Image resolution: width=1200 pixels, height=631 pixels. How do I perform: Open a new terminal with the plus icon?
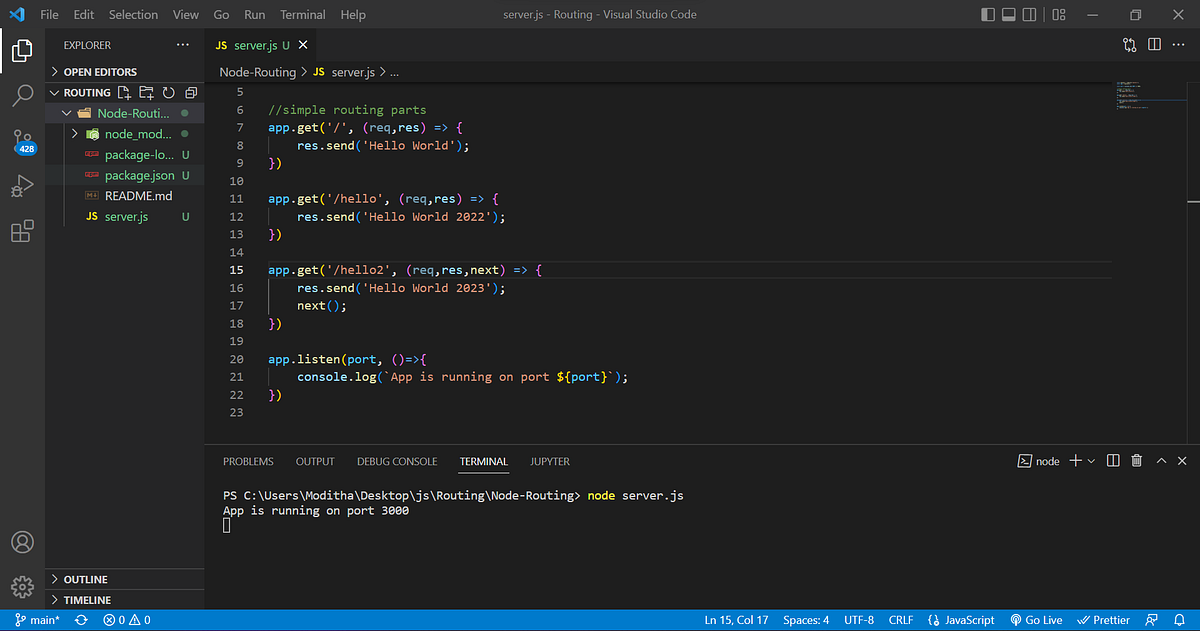coord(1077,461)
